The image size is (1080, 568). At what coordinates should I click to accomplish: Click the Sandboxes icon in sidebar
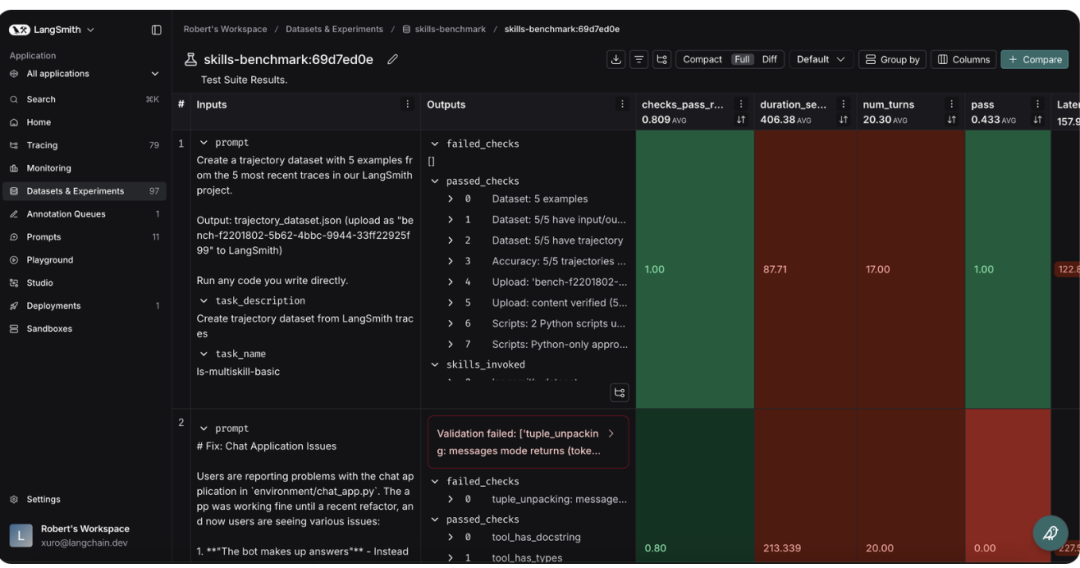tap(14, 329)
